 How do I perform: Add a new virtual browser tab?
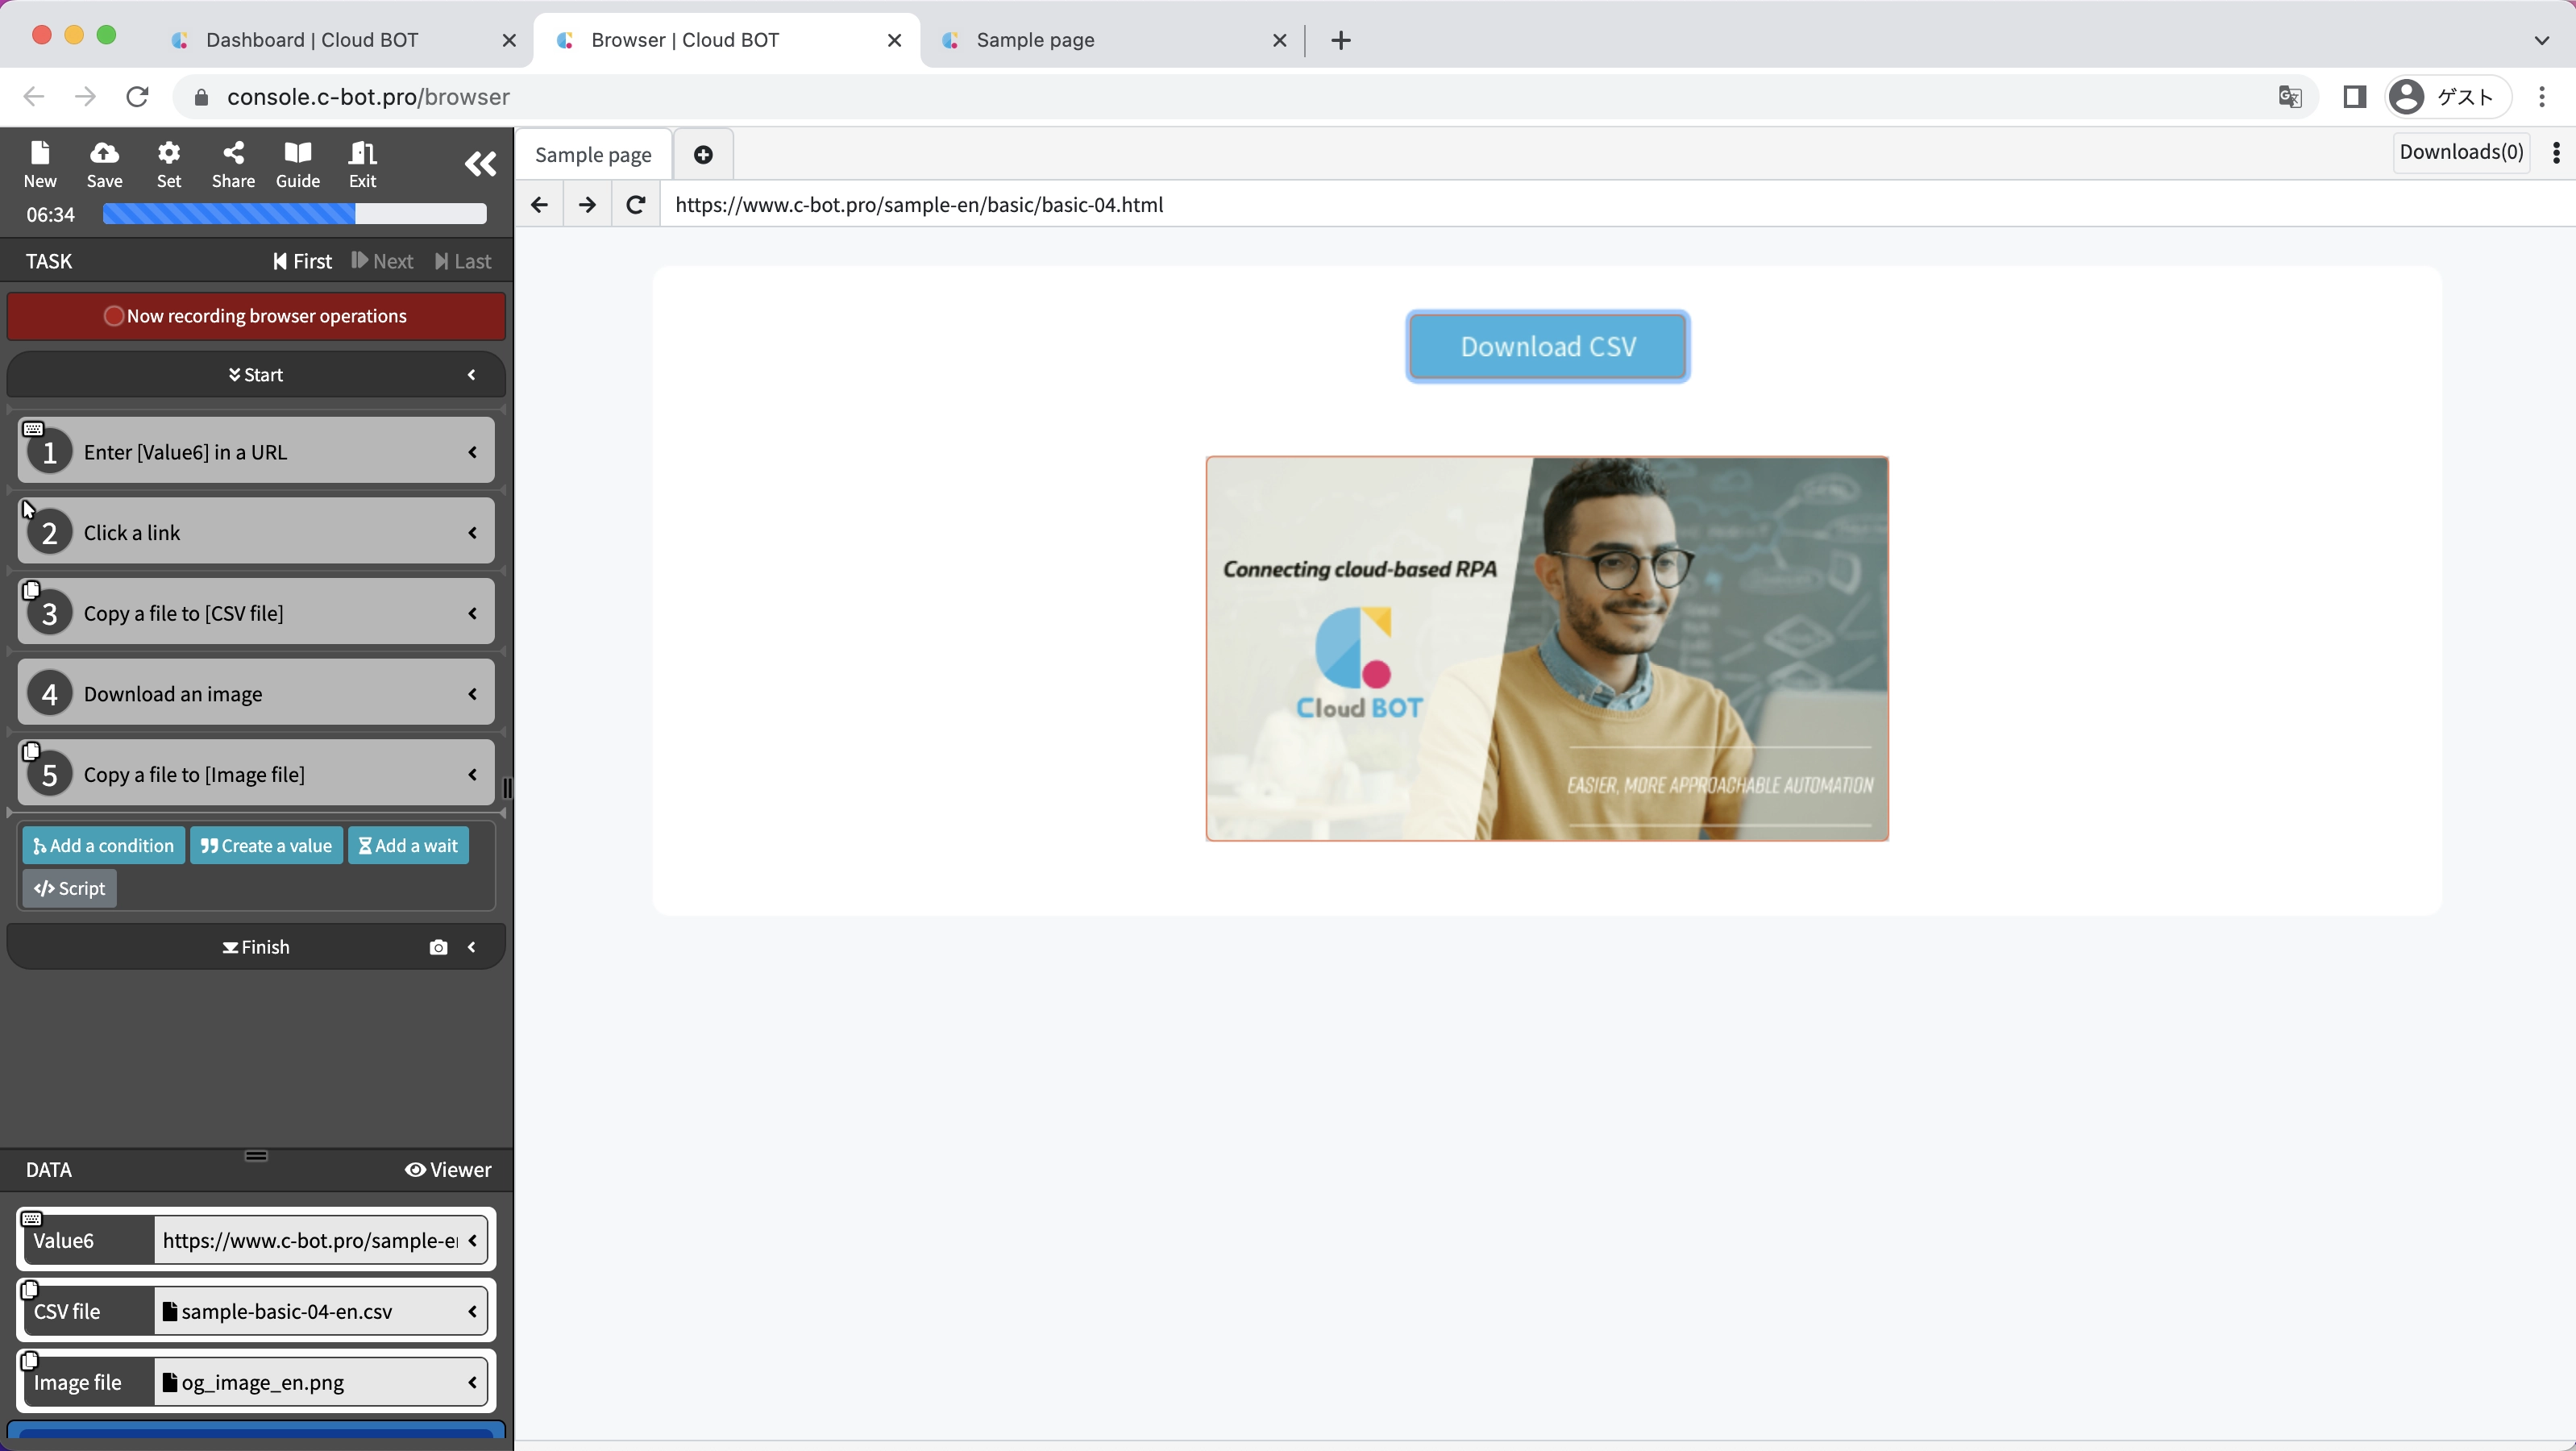click(x=703, y=155)
